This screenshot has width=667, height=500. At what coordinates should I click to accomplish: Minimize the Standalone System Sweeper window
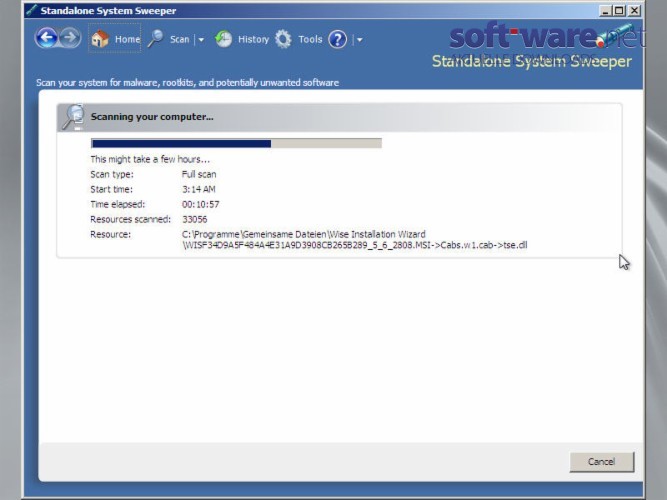605,11
